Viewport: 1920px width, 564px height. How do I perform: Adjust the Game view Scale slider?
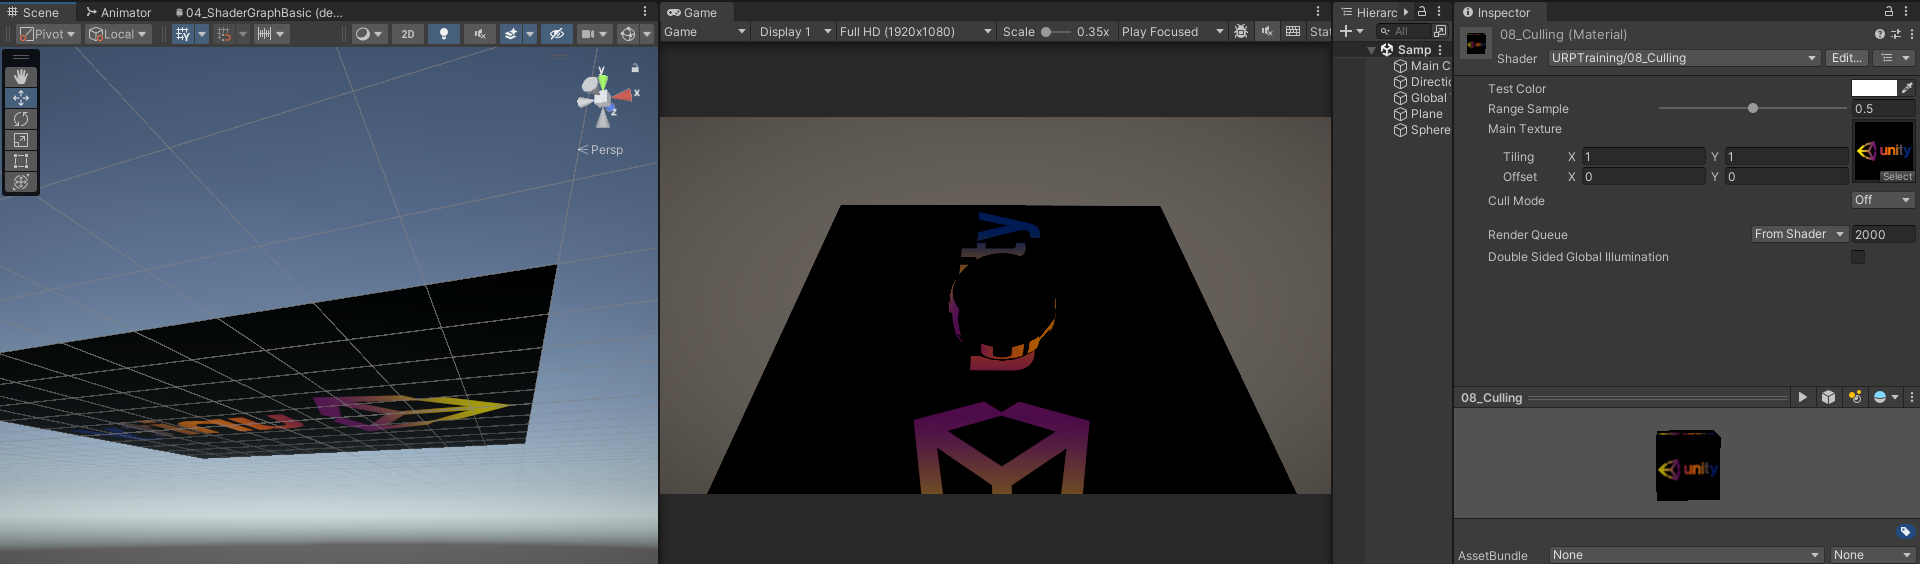(x=1054, y=32)
